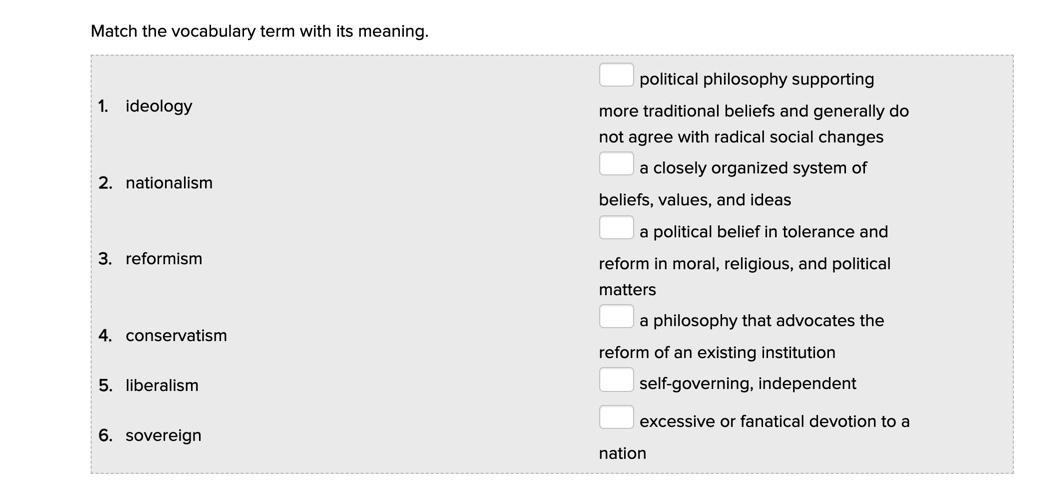Click the answer box for 'self-governing, independent'
The height and width of the screenshot is (503, 1050).
pos(616,380)
